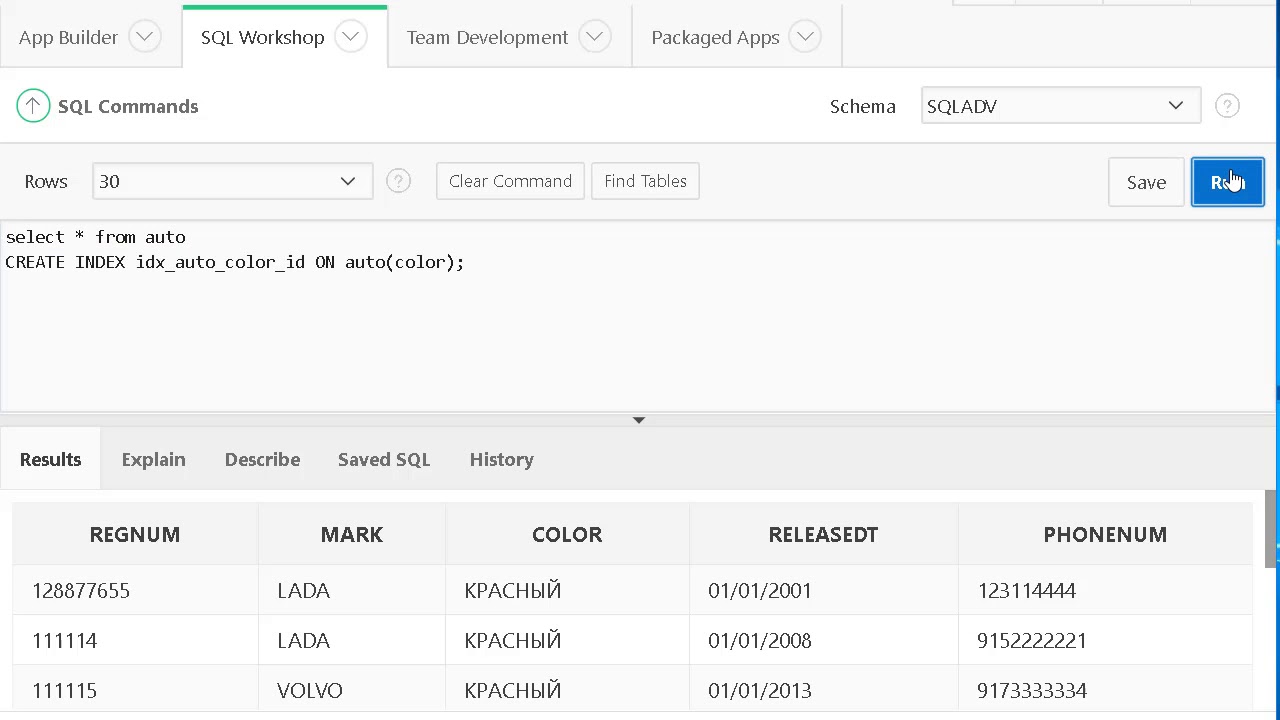
Task: Select the cell with REGNUM 111115
Action: pyautogui.click(x=135, y=690)
